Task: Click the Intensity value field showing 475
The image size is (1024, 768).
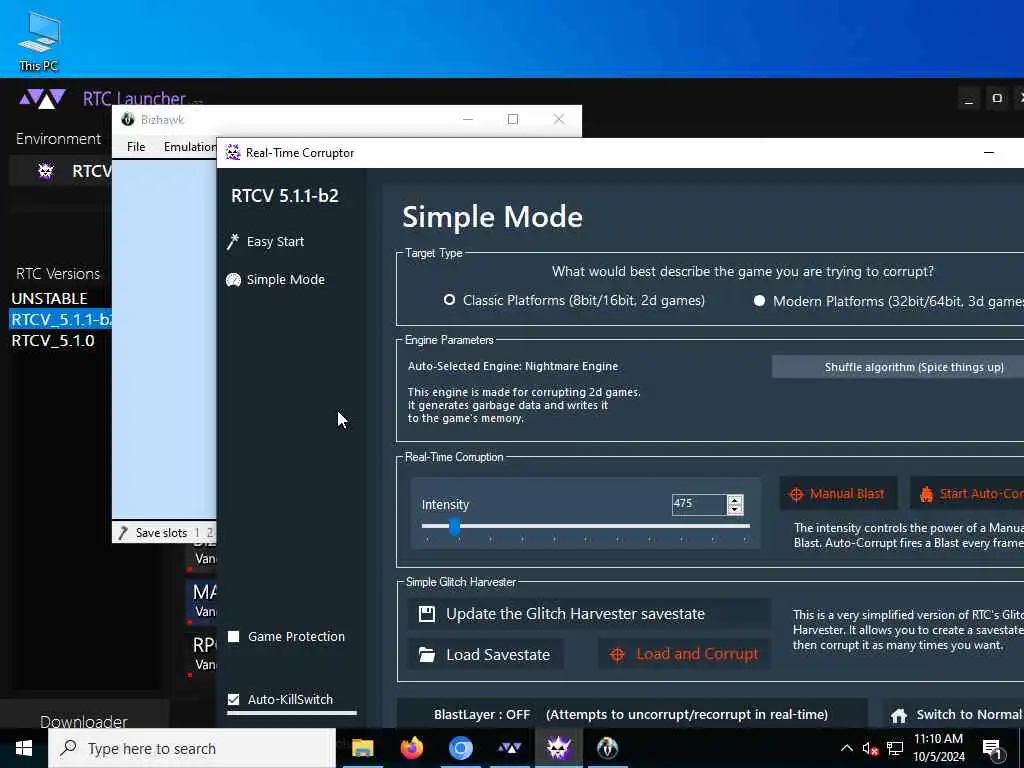Action: tap(699, 504)
